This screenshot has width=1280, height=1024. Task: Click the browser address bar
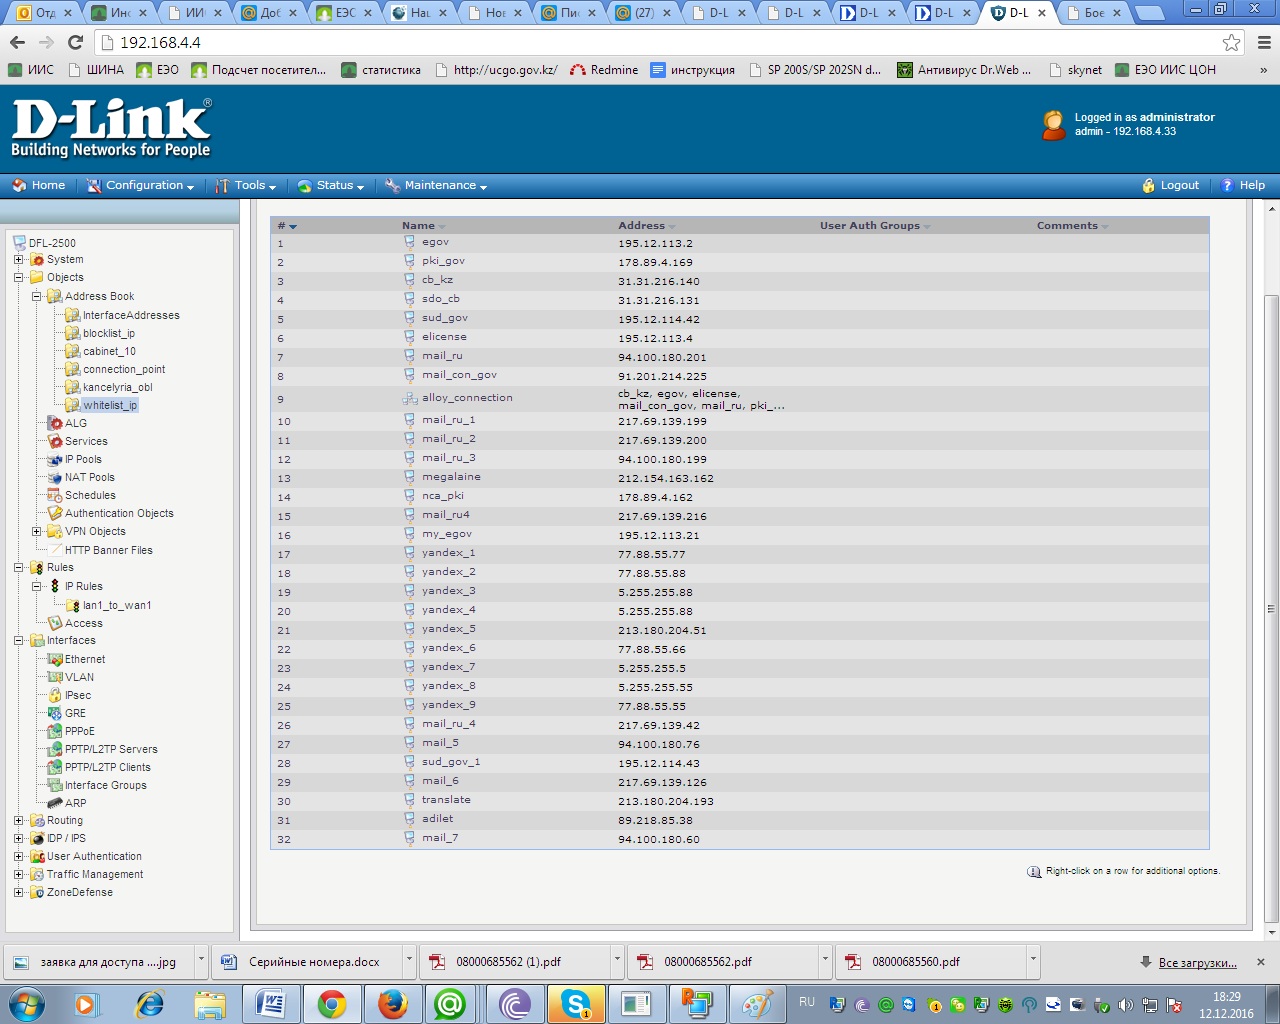point(660,43)
